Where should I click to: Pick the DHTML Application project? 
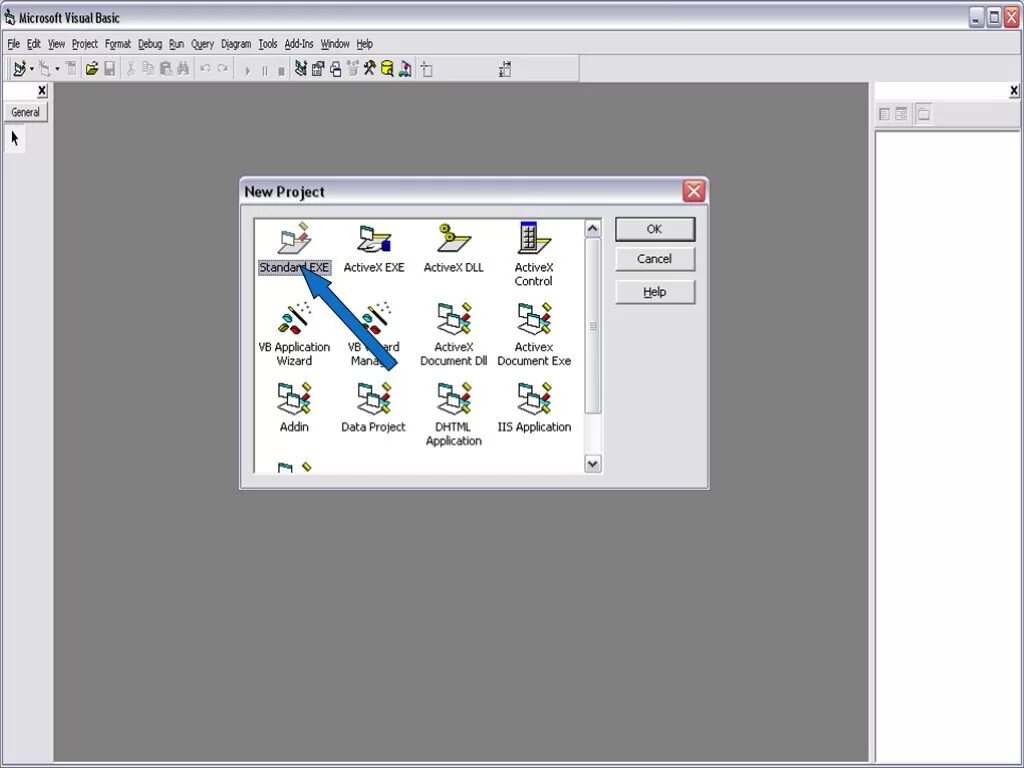click(453, 414)
